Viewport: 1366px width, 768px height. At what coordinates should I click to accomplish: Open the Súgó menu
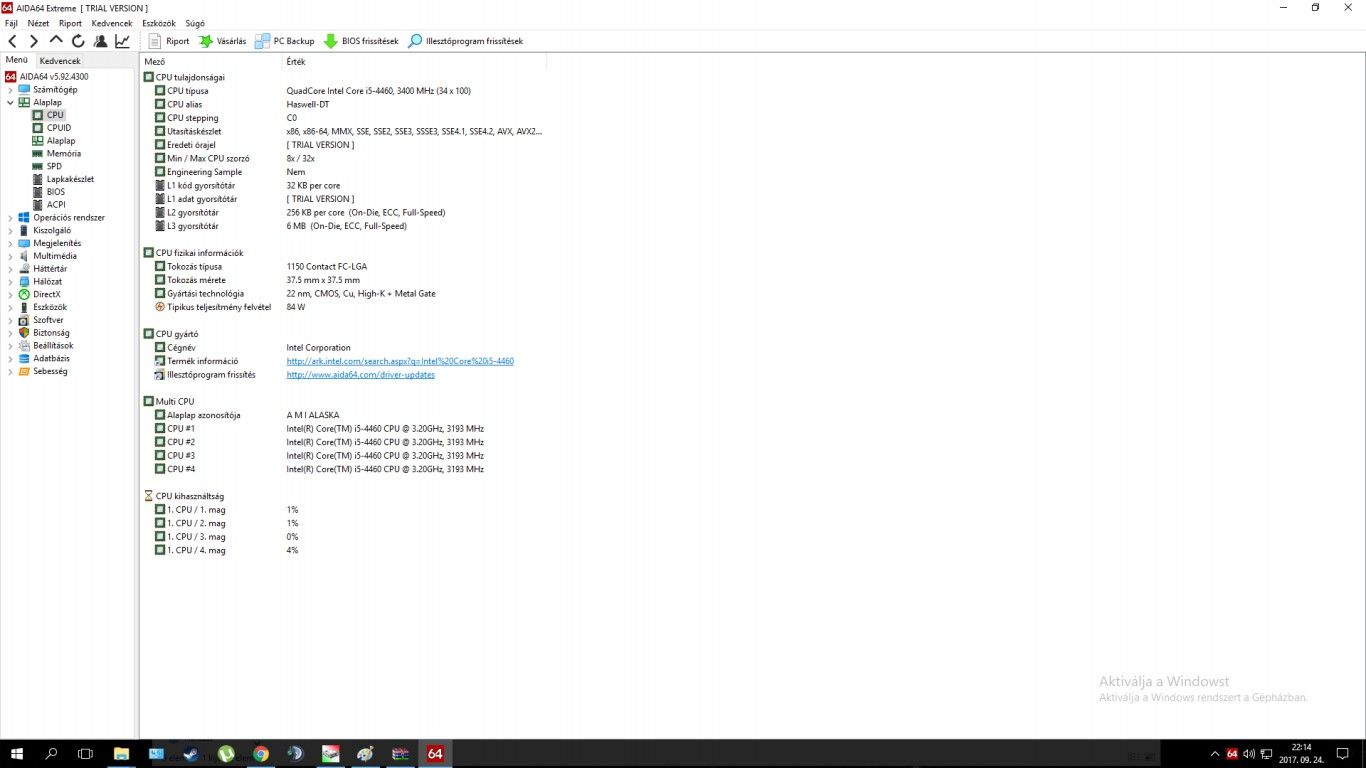pyautogui.click(x=195, y=23)
